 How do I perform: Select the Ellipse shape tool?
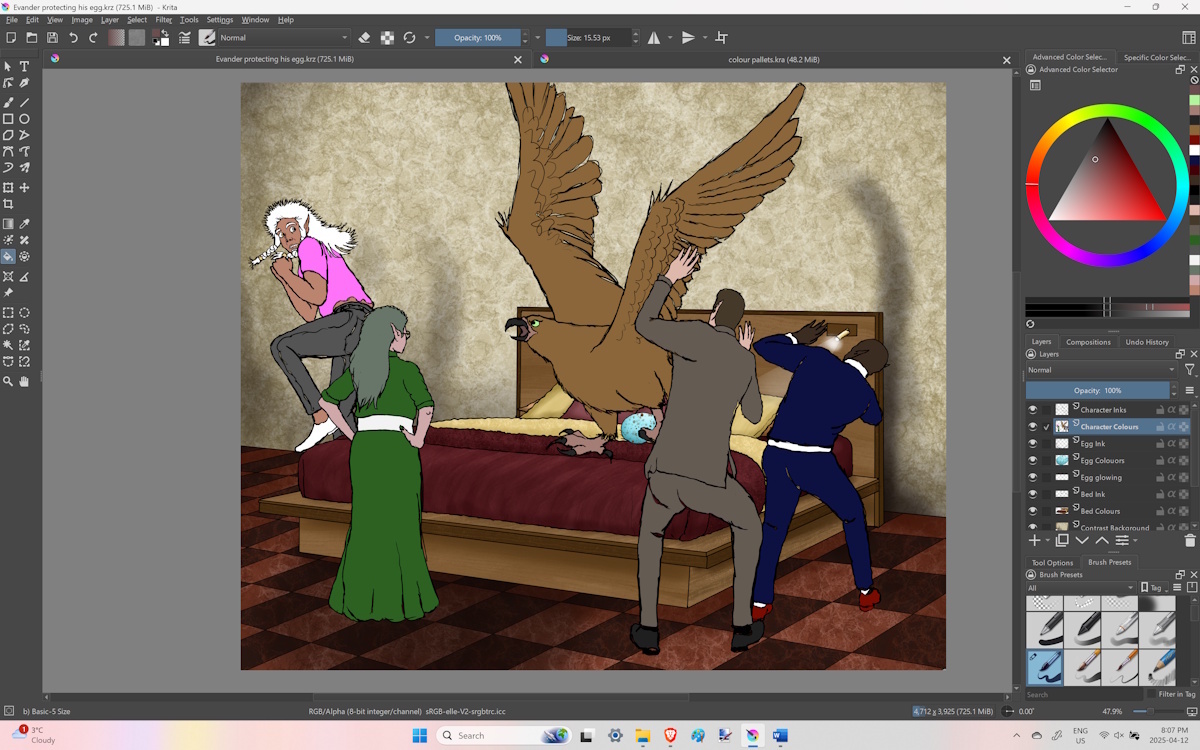25,119
